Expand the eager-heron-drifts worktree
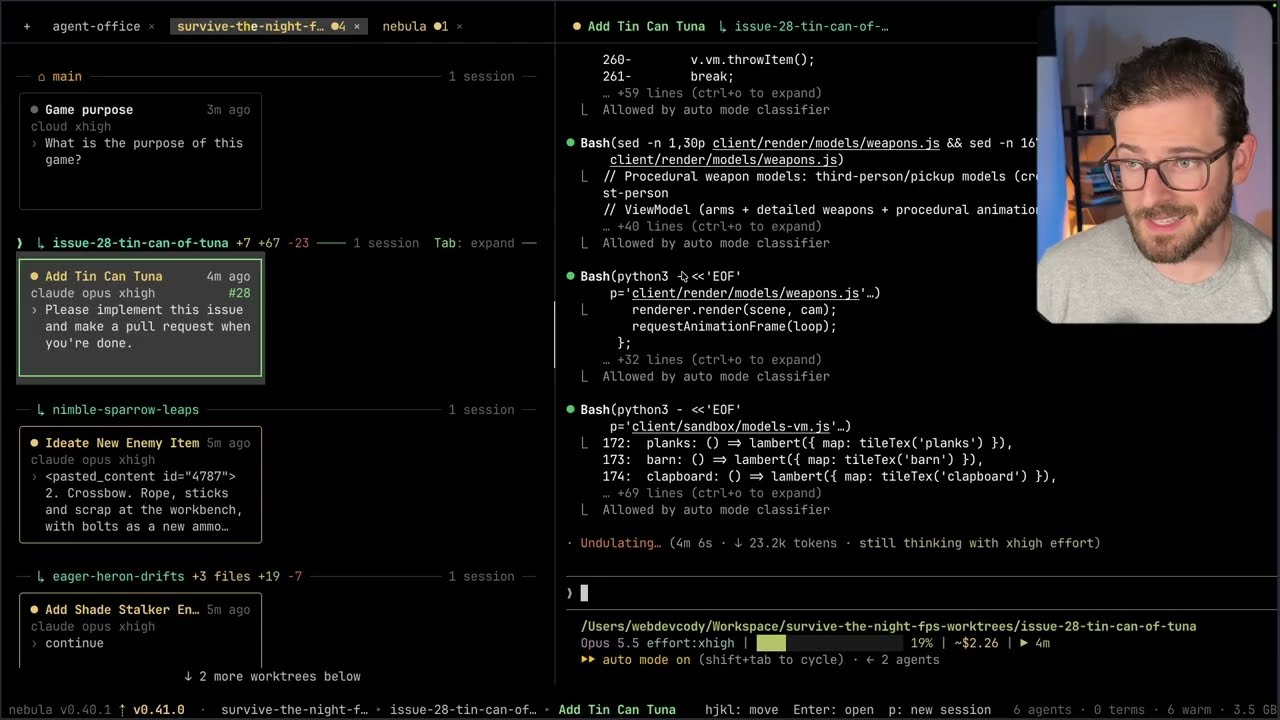The height and width of the screenshot is (720, 1280). [118, 576]
